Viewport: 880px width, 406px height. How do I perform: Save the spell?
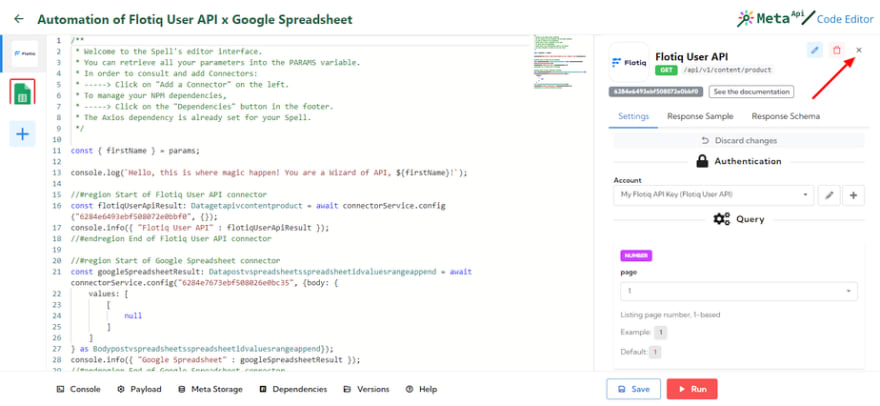point(634,389)
